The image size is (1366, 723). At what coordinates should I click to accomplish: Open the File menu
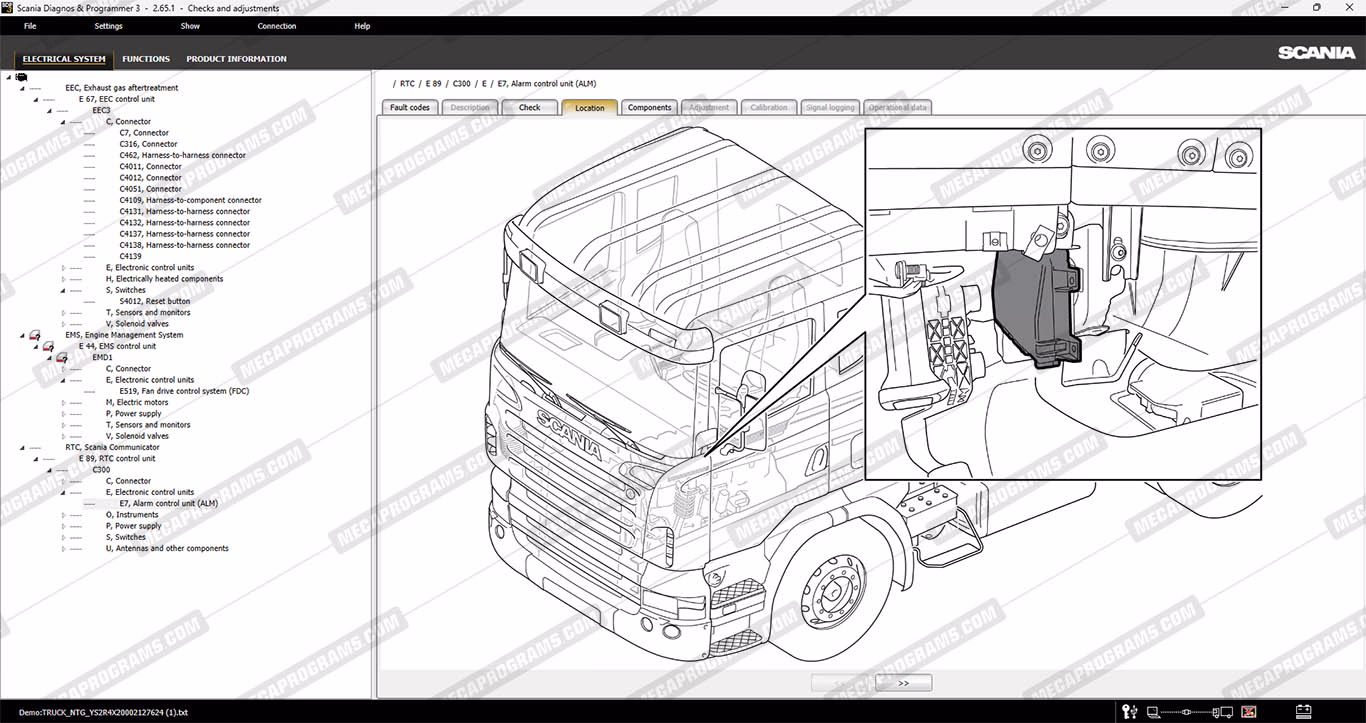[30, 26]
